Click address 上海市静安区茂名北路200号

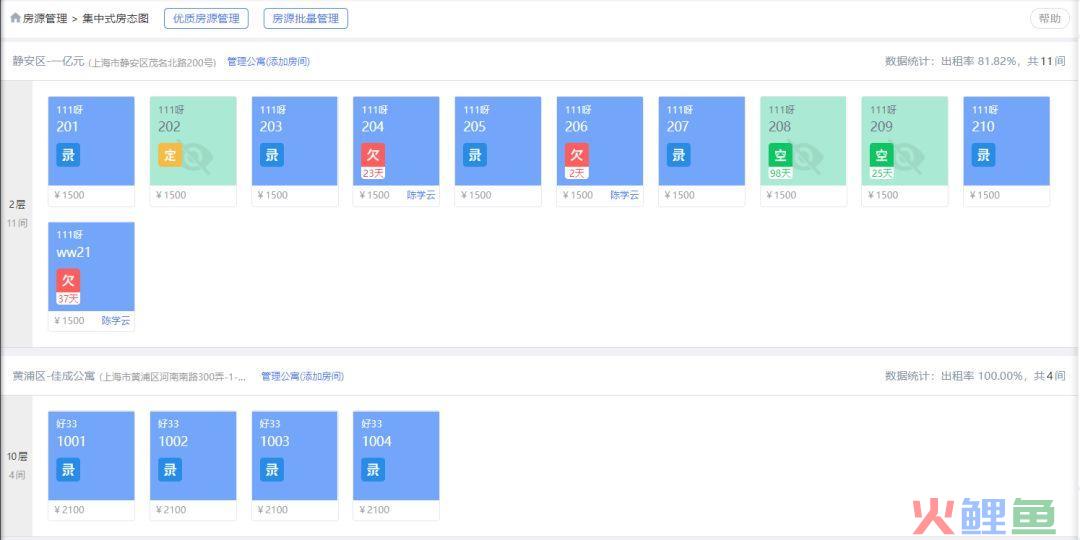click(153, 63)
